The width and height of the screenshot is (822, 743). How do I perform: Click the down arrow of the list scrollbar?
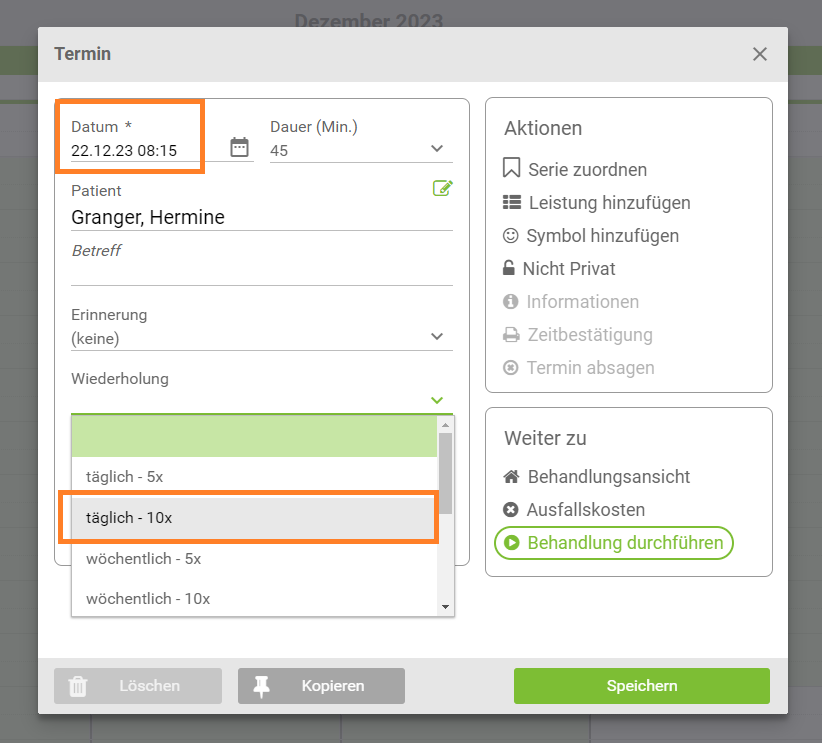click(446, 607)
